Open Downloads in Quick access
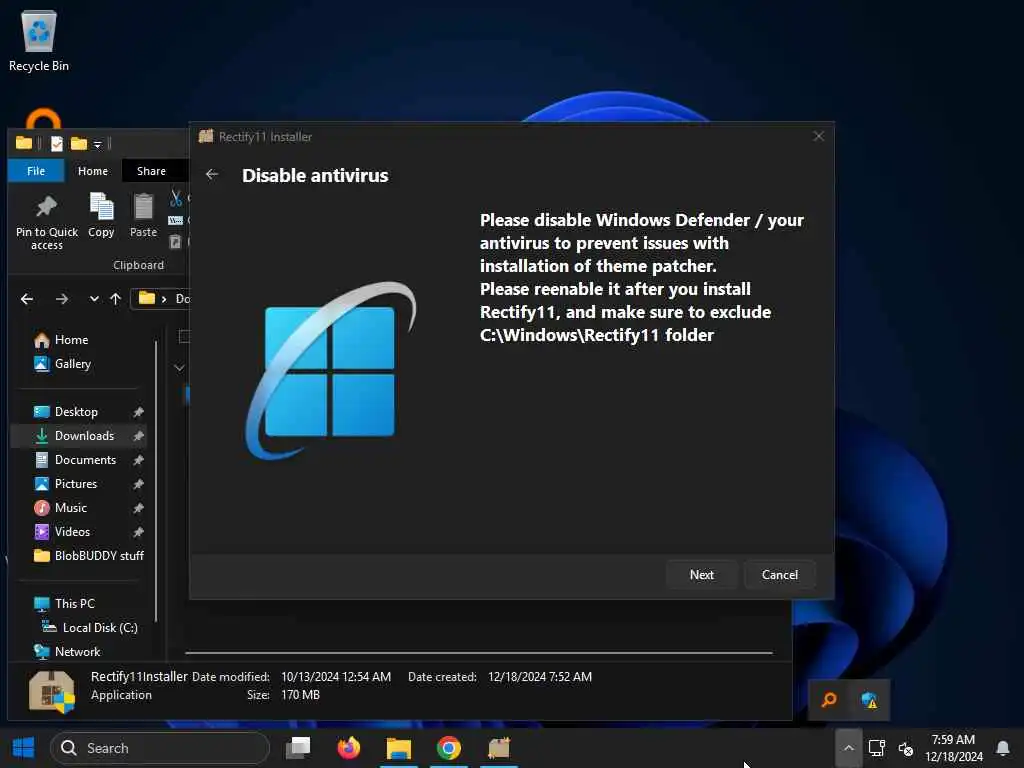 [x=84, y=436]
